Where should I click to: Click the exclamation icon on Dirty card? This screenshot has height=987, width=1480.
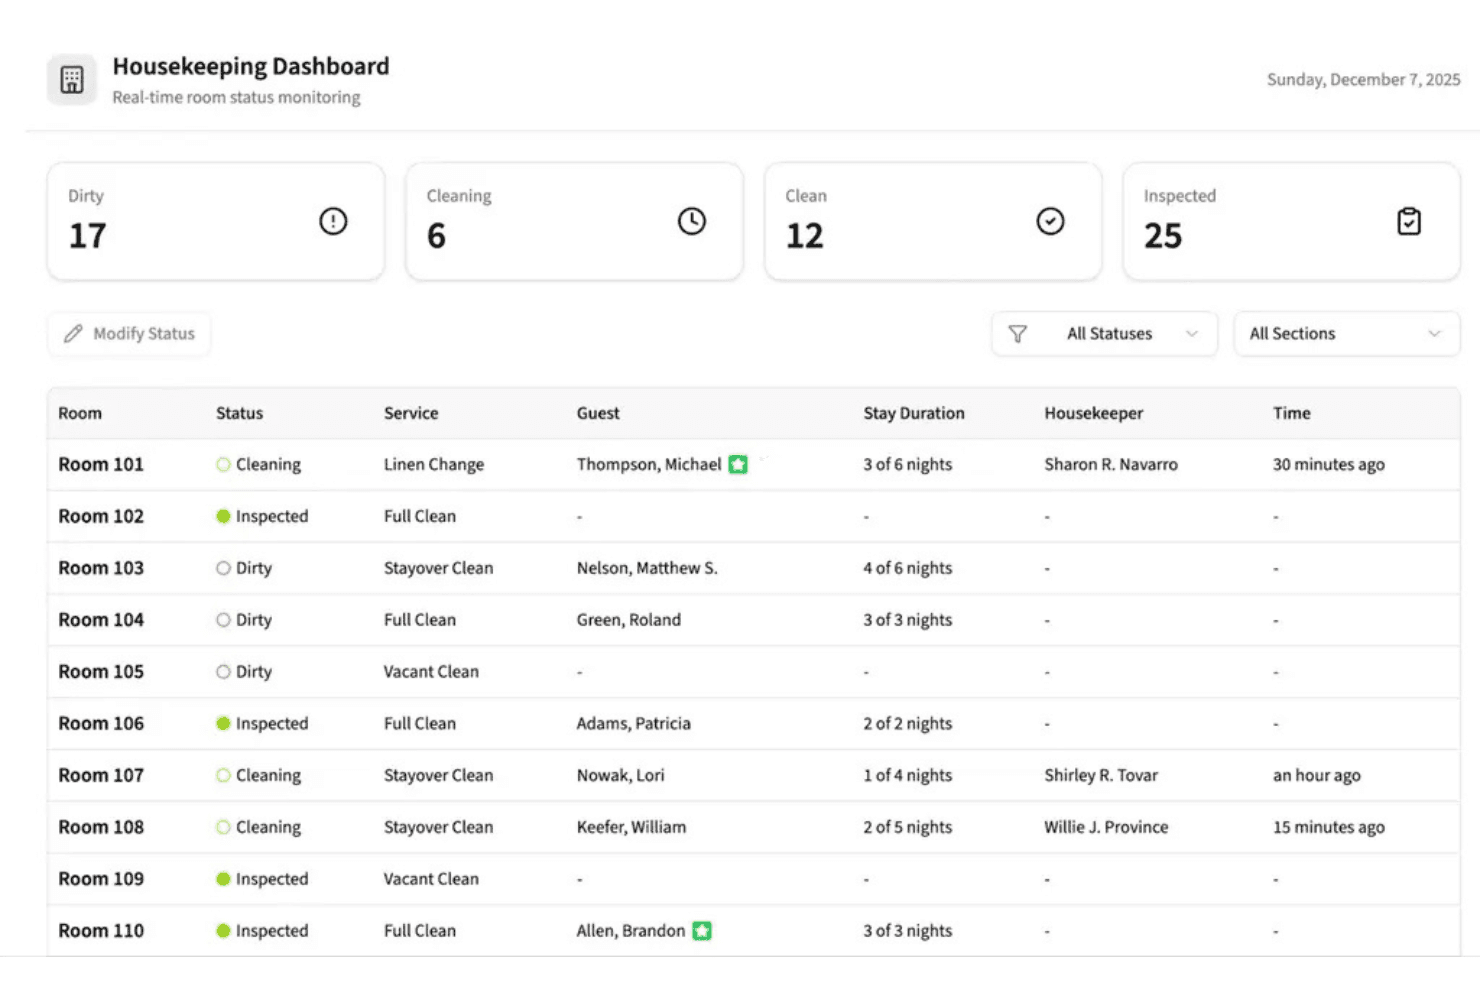click(x=333, y=221)
